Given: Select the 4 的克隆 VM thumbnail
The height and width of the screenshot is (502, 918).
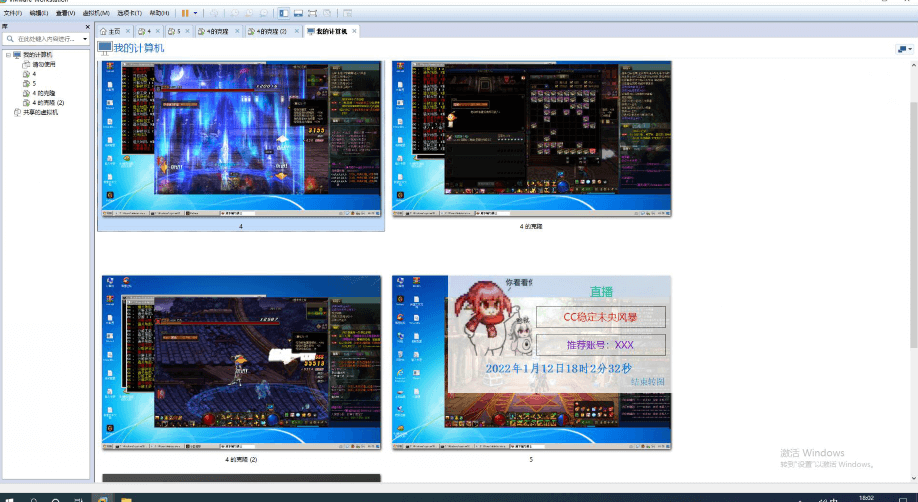Looking at the screenshot, I should [532, 138].
